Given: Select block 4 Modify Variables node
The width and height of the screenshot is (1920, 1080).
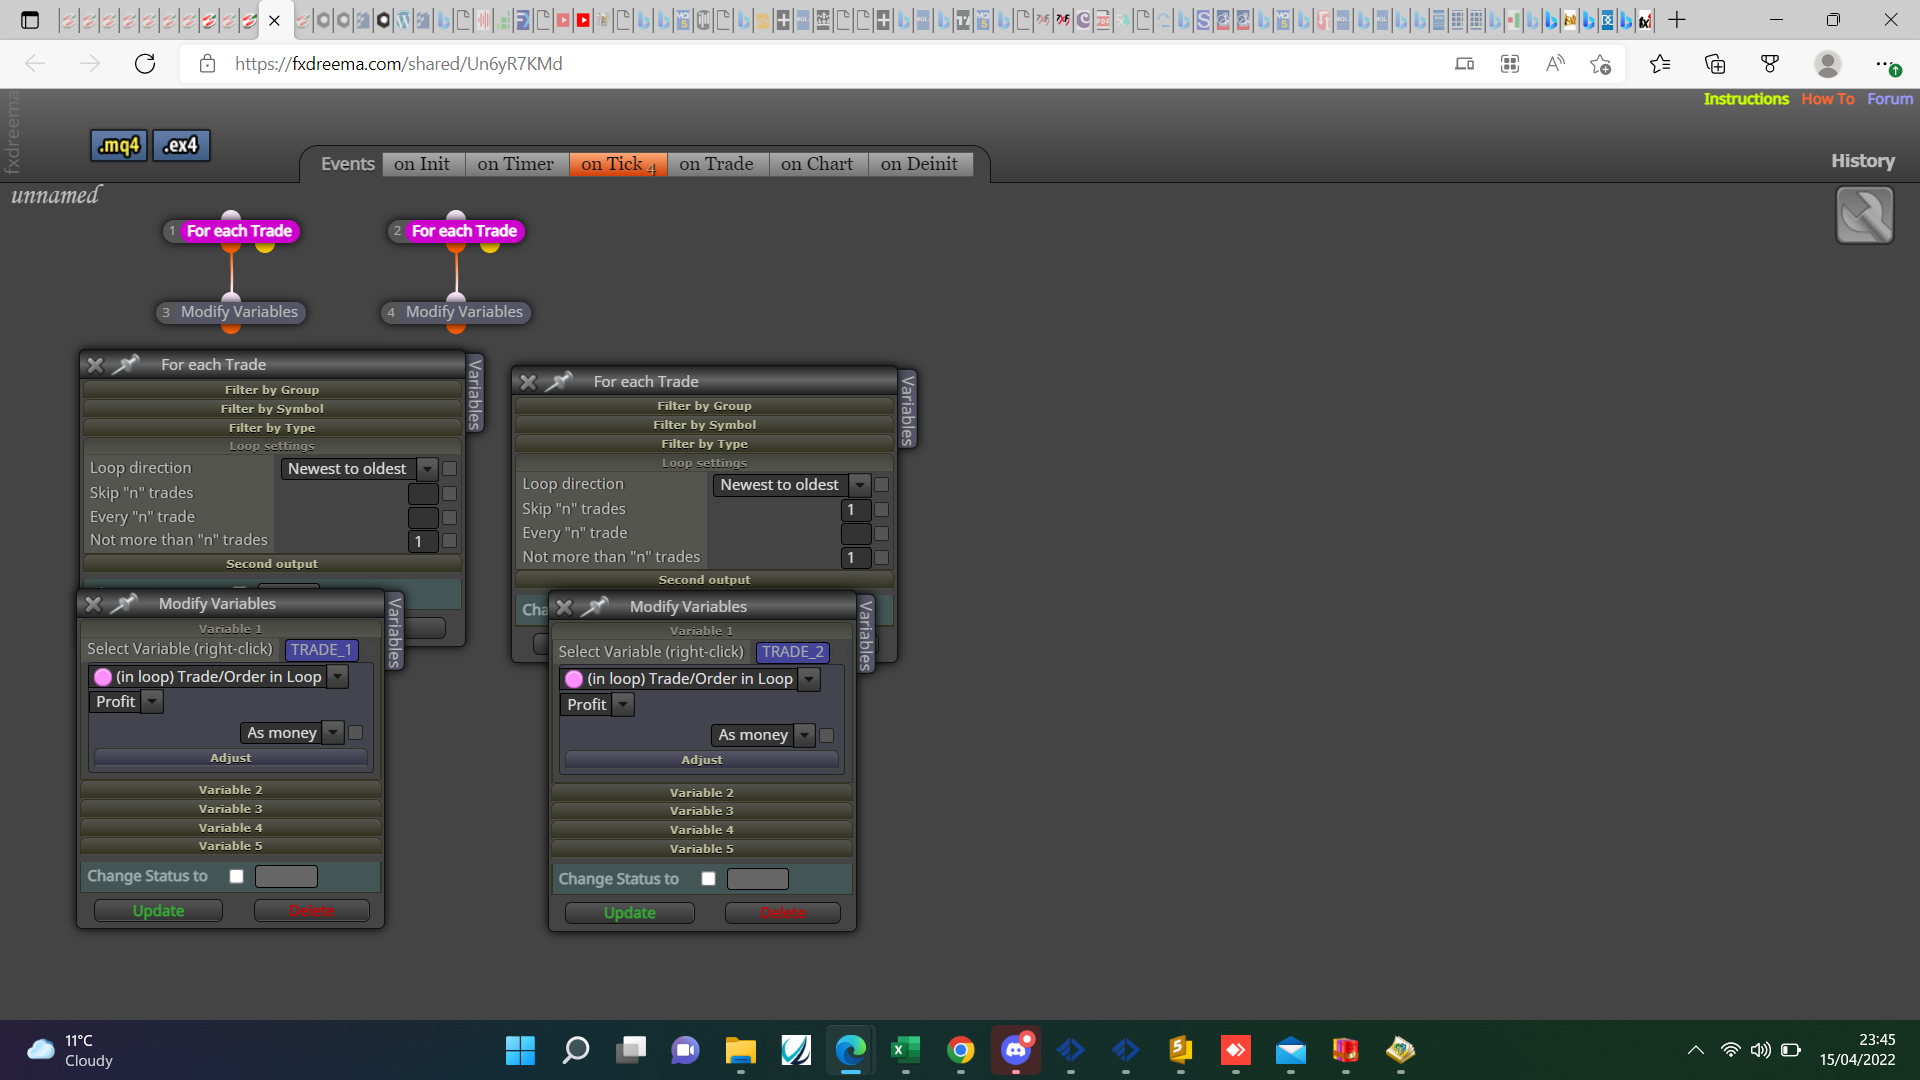Looking at the screenshot, I should pos(456,312).
